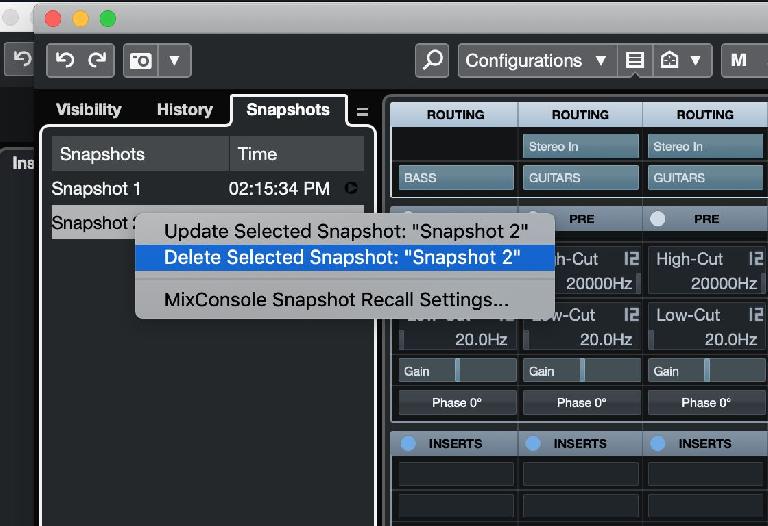Toggle Phase 0° on the BASS channel
The image size is (768, 526).
pos(457,403)
